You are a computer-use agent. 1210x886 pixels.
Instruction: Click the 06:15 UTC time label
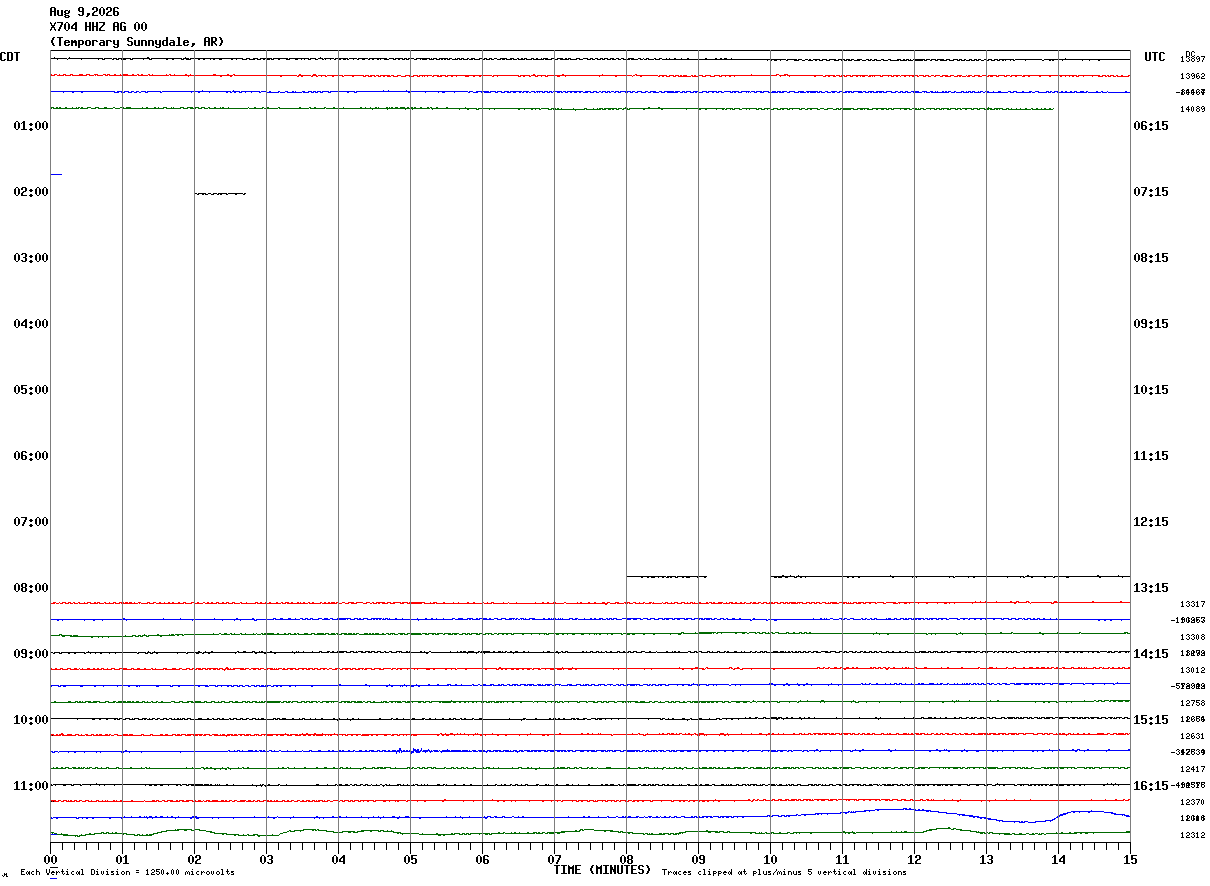coord(1150,126)
